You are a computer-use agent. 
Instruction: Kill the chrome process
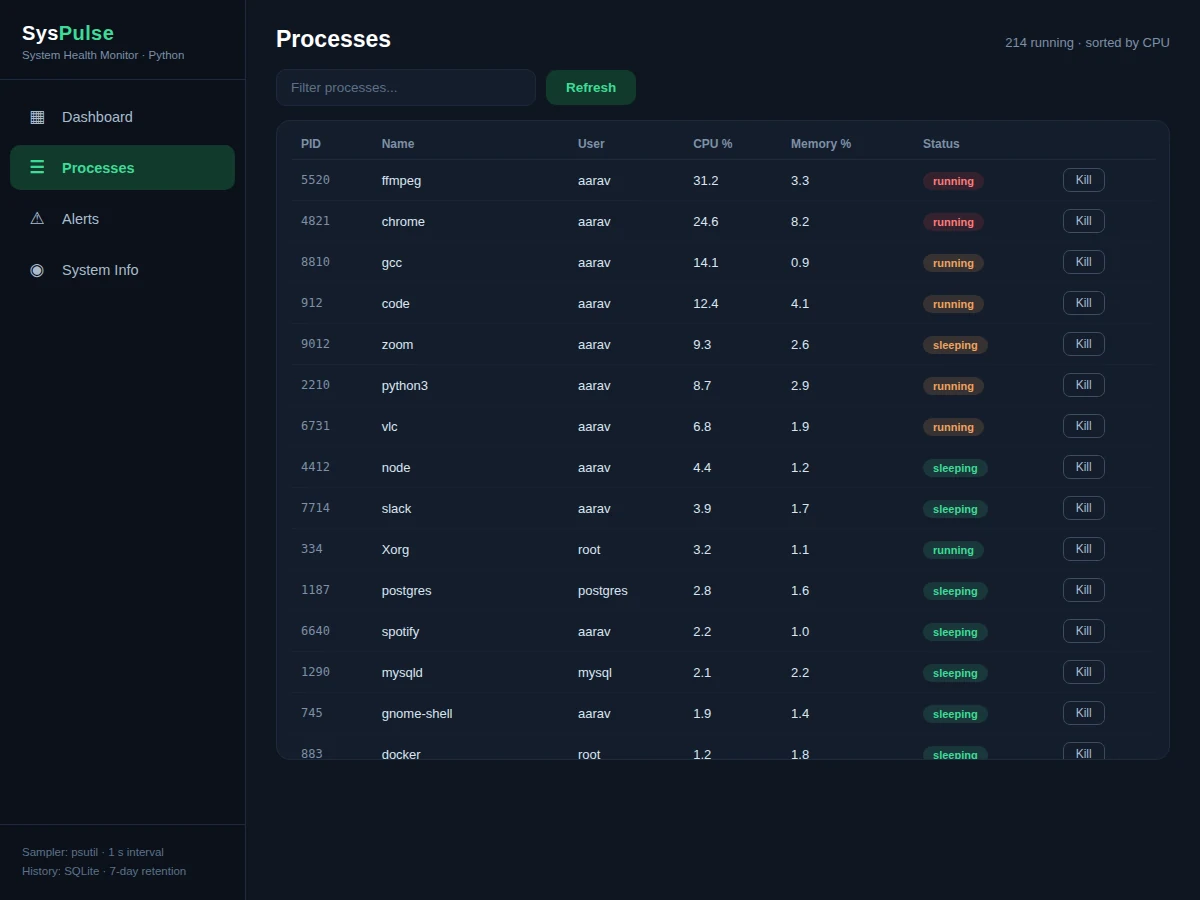(1083, 221)
